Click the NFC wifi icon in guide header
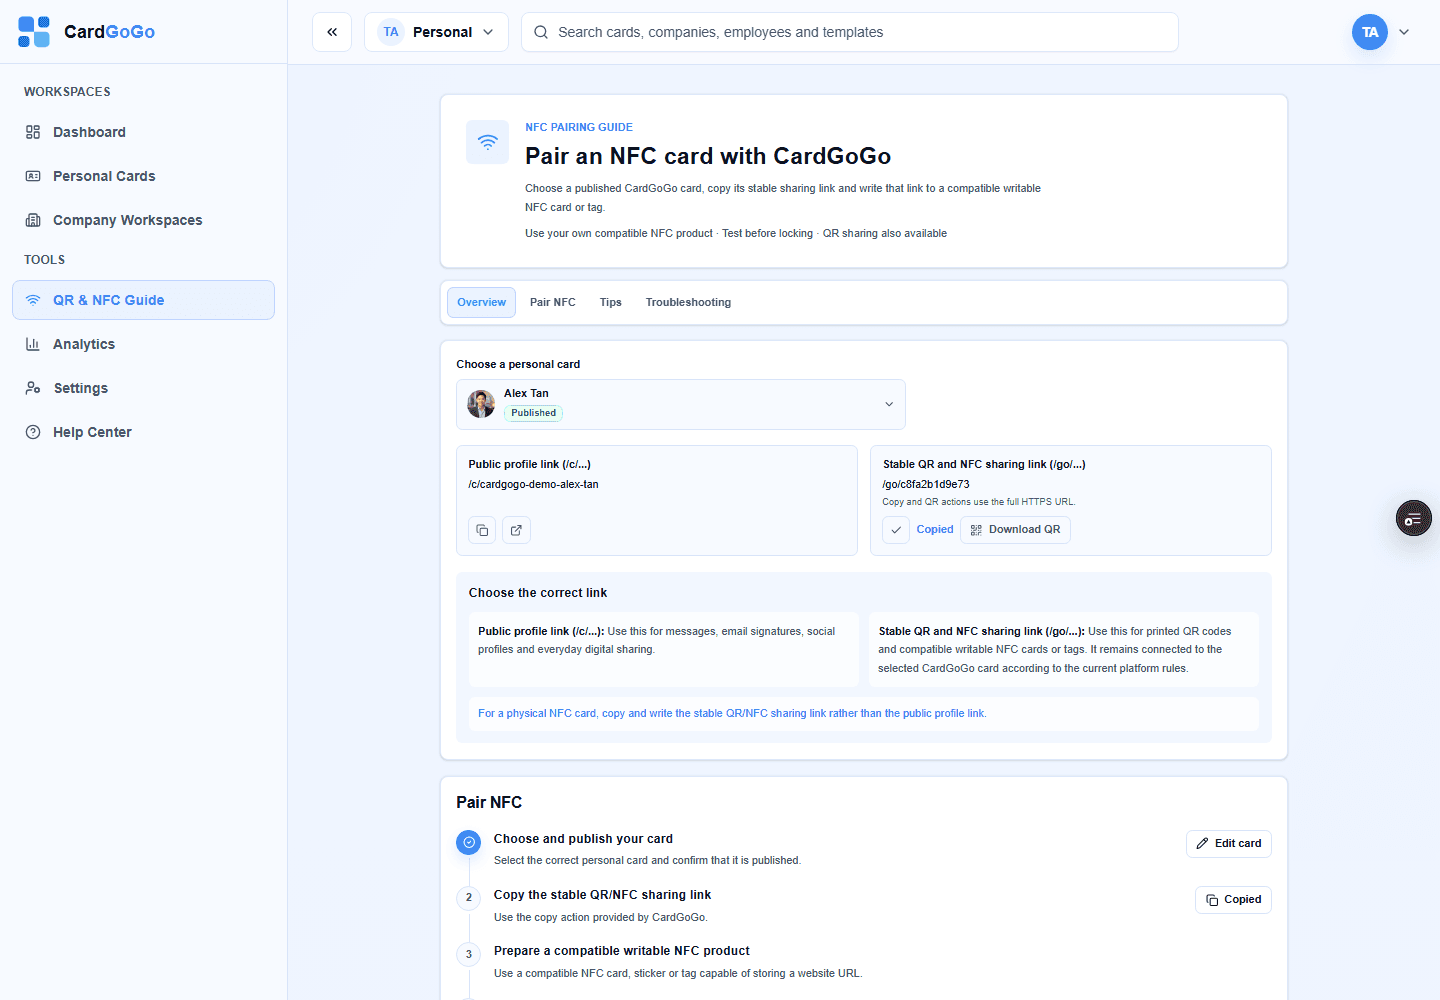Image resolution: width=1440 pixels, height=1000 pixels. (488, 142)
